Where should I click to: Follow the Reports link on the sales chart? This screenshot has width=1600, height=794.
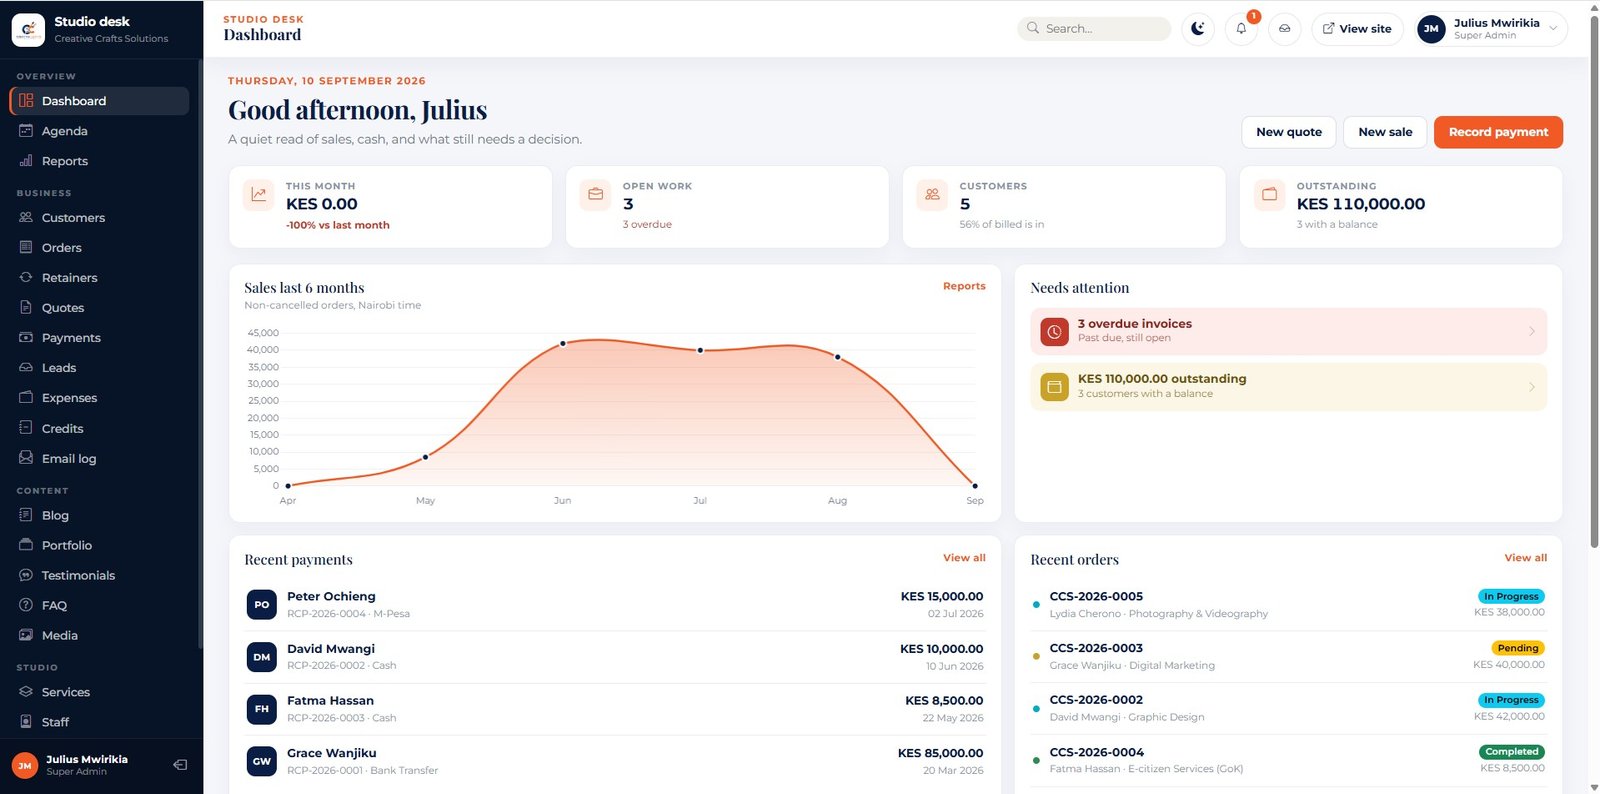click(964, 286)
